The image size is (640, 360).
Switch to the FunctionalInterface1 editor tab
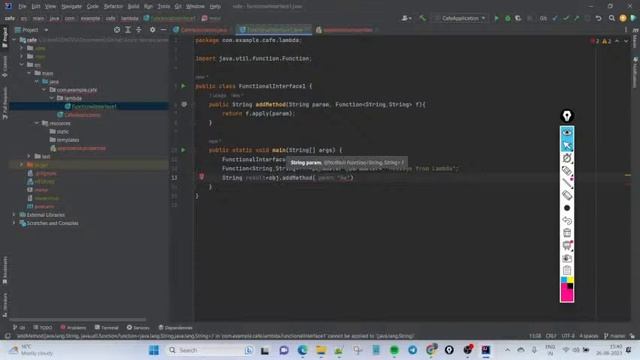(273, 30)
